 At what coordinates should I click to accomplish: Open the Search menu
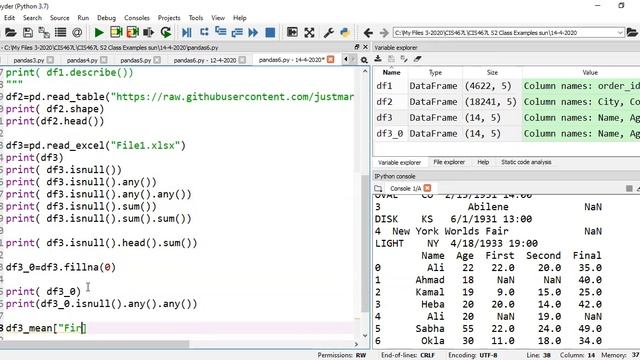point(32,18)
